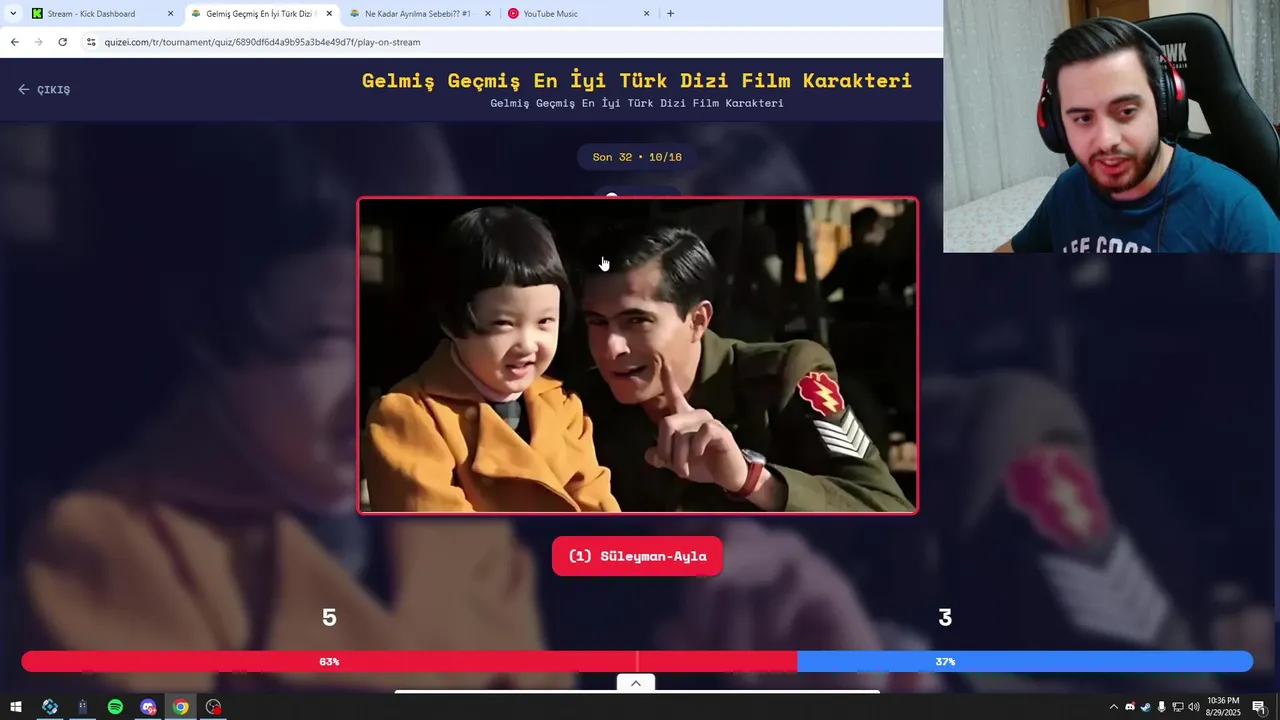
Task: Click the Son 32 • 10/16 round badge
Action: click(637, 157)
